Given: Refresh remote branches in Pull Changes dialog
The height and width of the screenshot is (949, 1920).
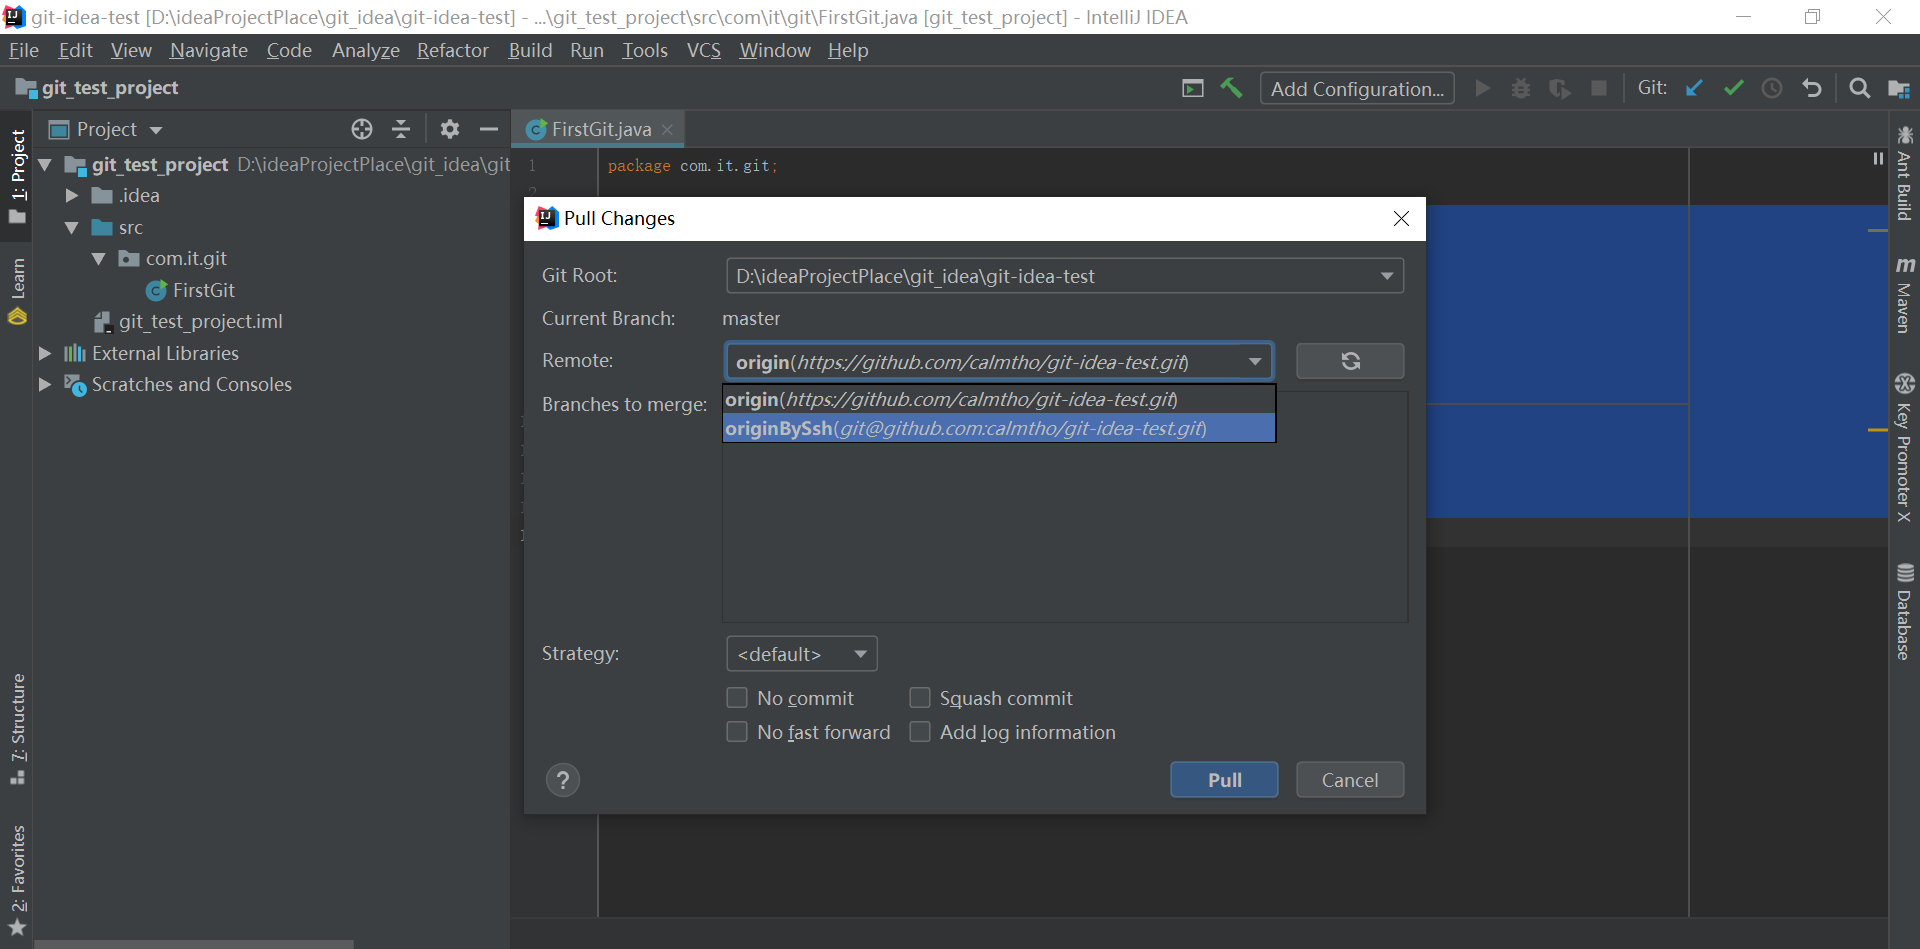Looking at the screenshot, I should pyautogui.click(x=1350, y=361).
